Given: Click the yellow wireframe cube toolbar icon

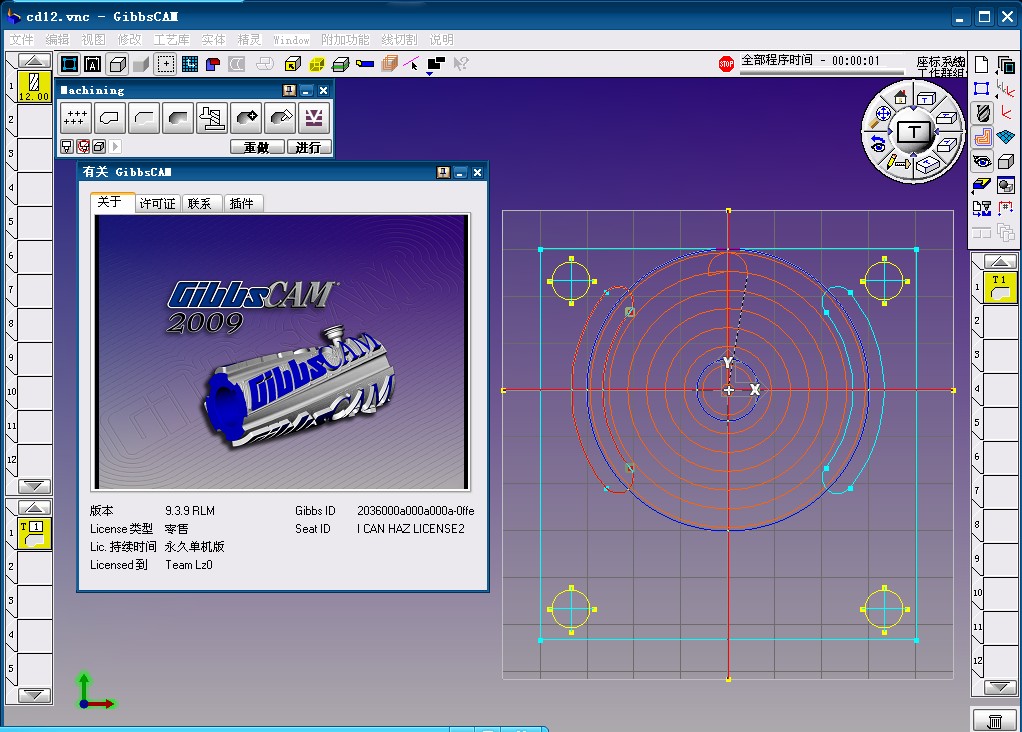Looking at the screenshot, I should pos(317,64).
